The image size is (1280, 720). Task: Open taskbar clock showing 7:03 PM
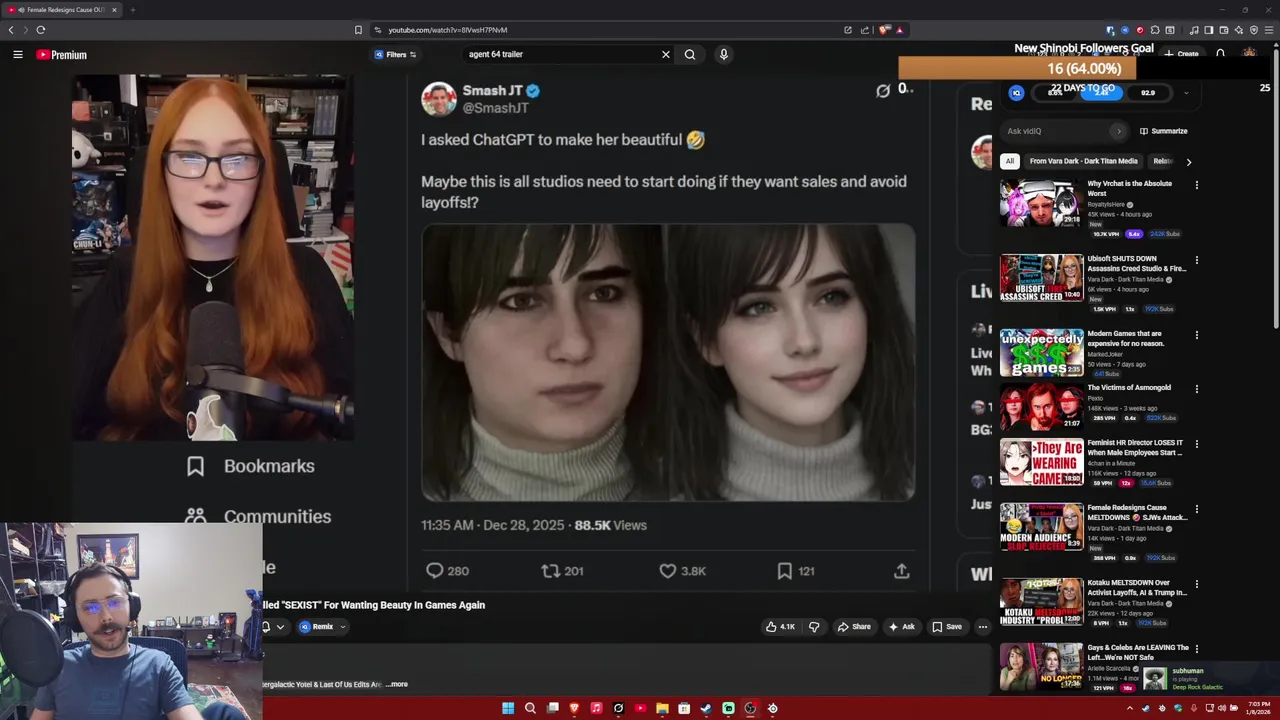[1256, 708]
